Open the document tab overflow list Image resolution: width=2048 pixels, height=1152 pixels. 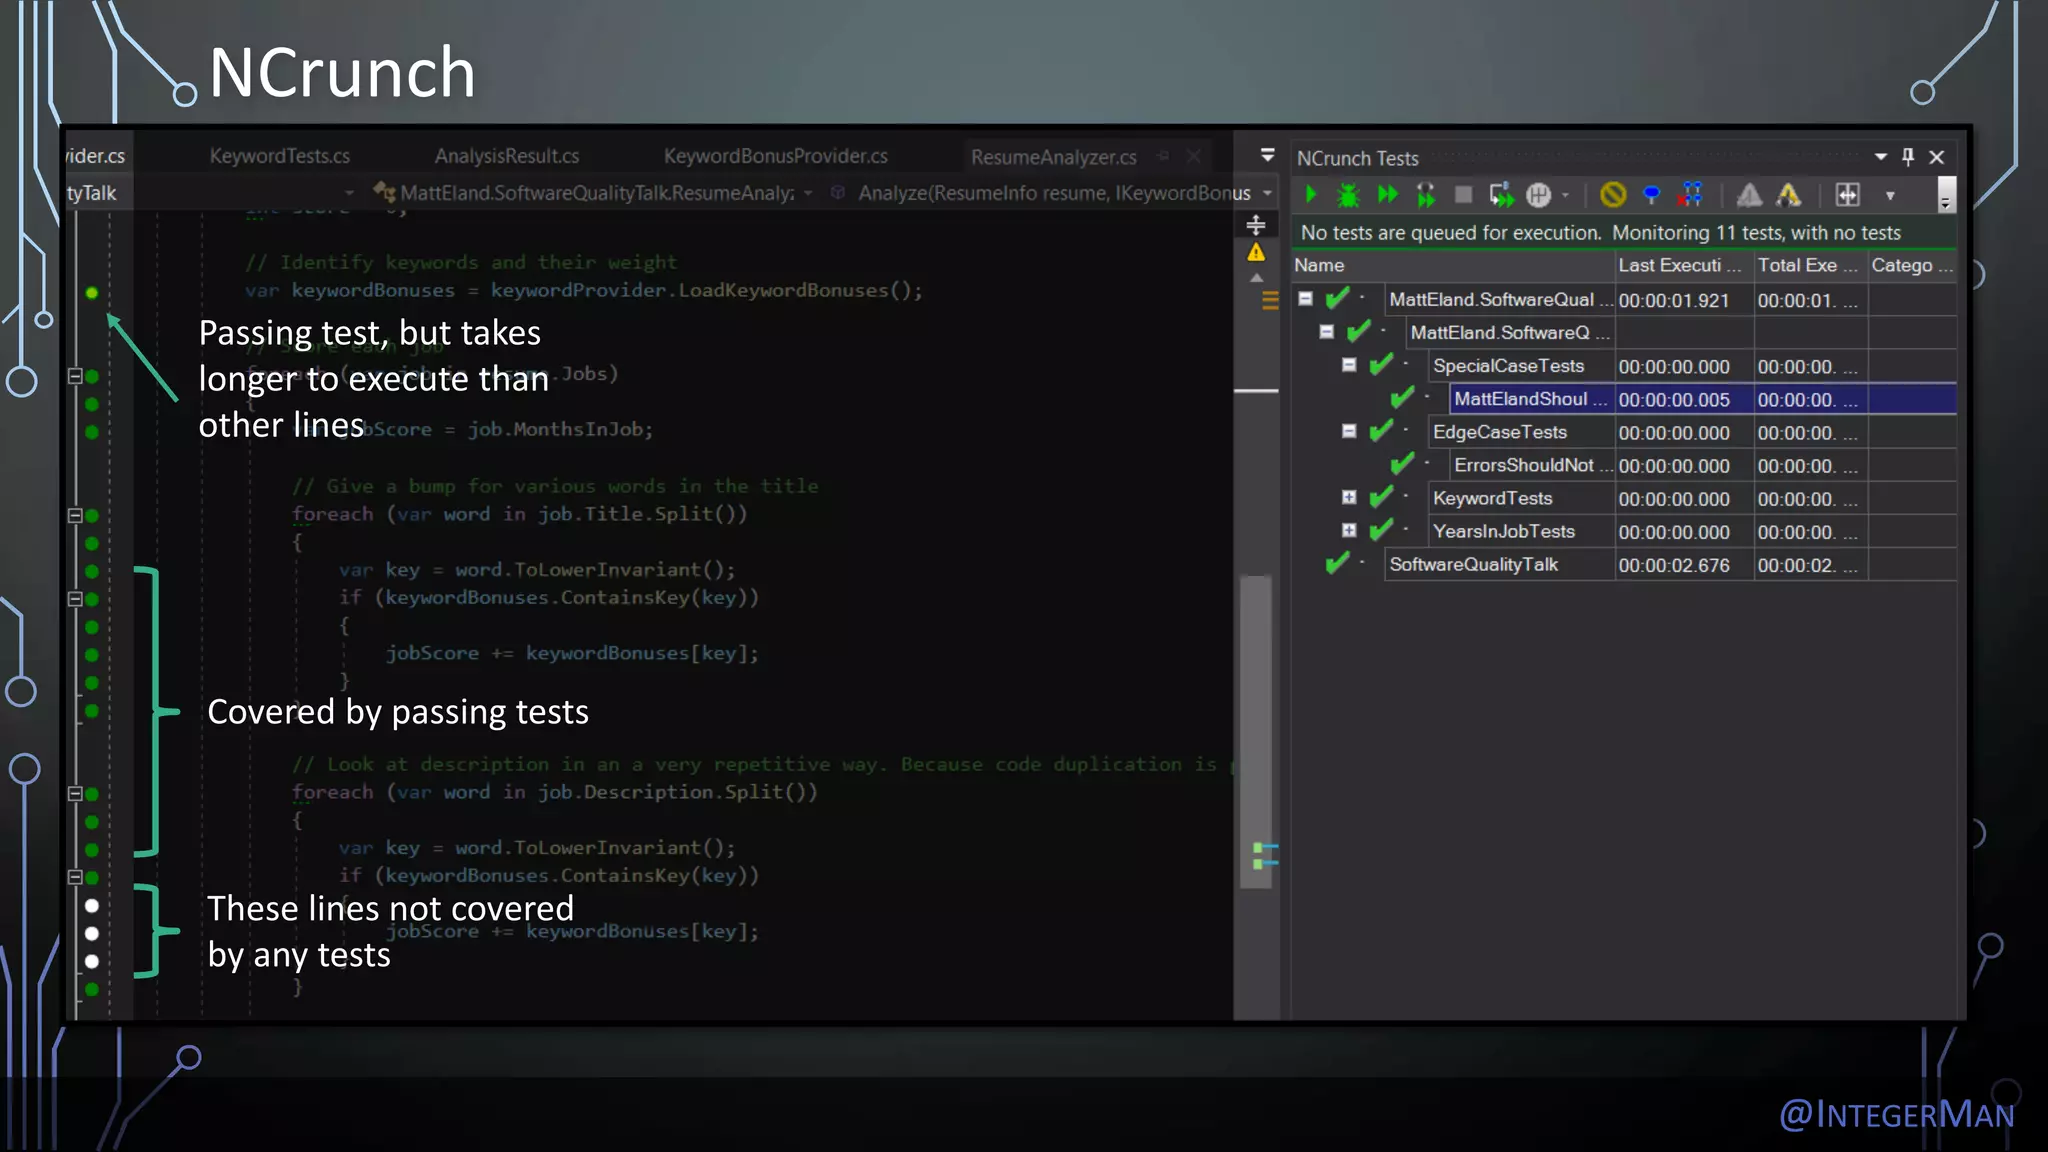coord(1267,155)
